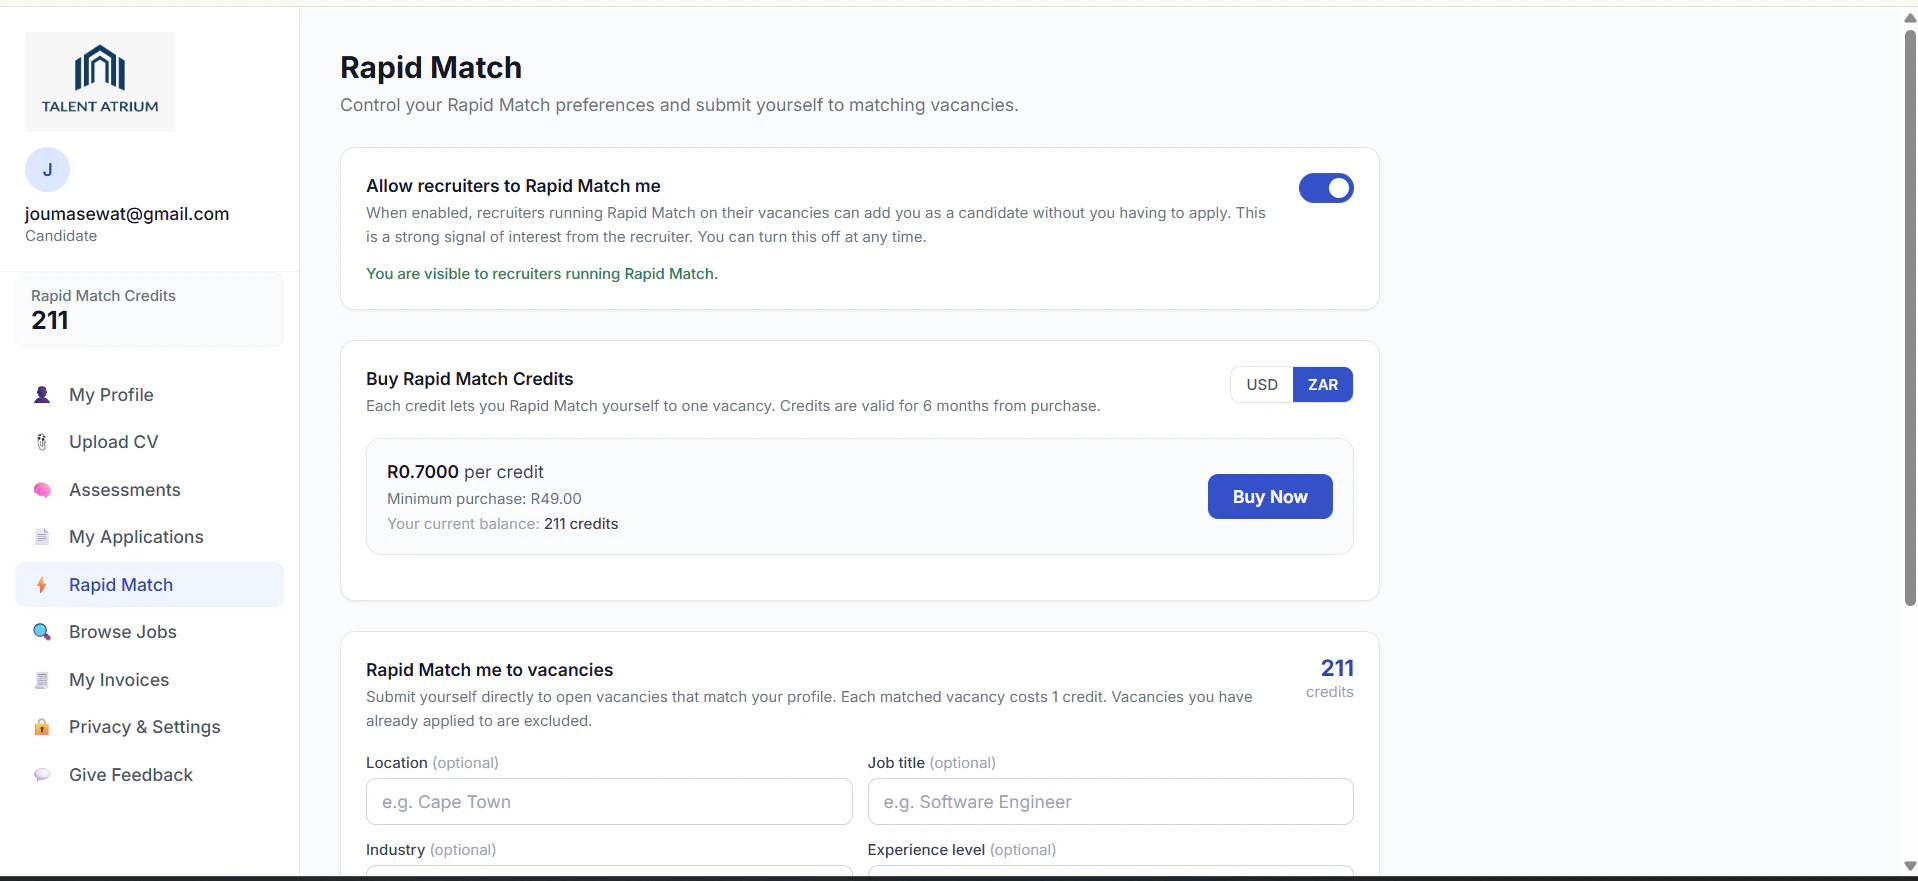Click the Buy Now button
This screenshot has width=1918, height=881.
pyautogui.click(x=1270, y=497)
